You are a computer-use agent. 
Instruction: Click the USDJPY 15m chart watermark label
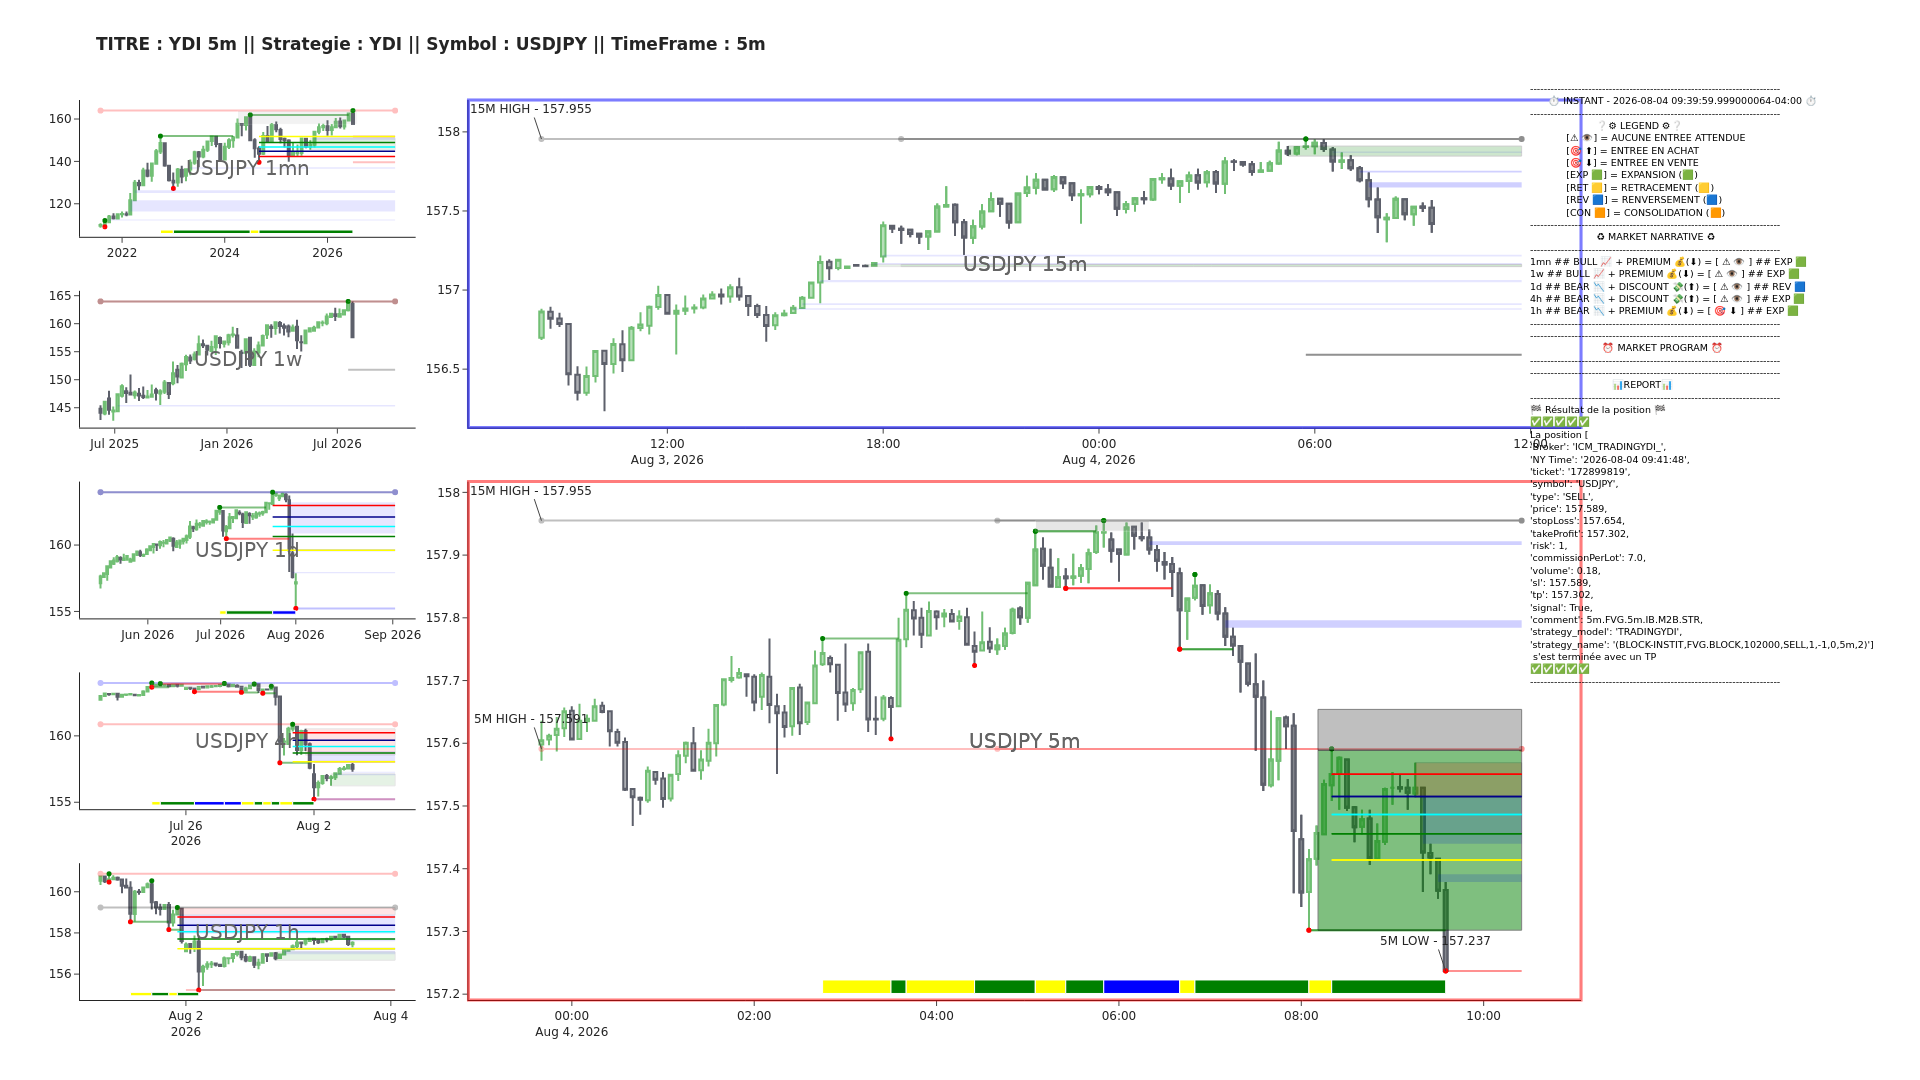[1025, 264]
